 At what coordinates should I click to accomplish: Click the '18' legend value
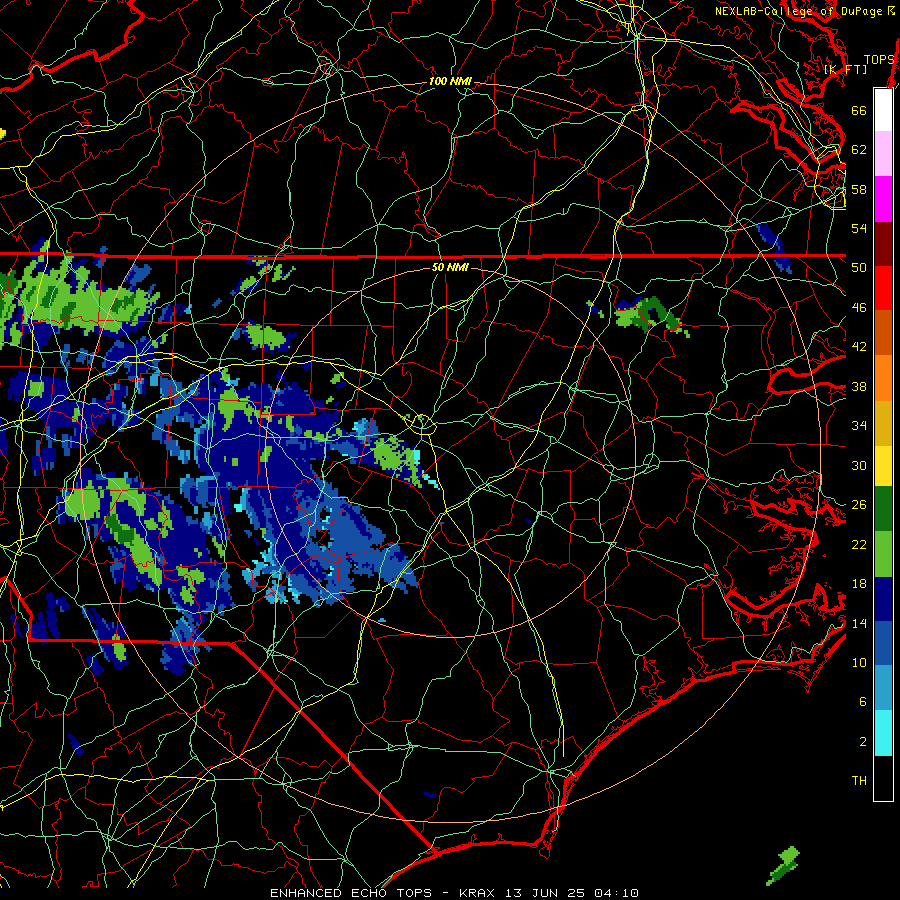click(859, 584)
